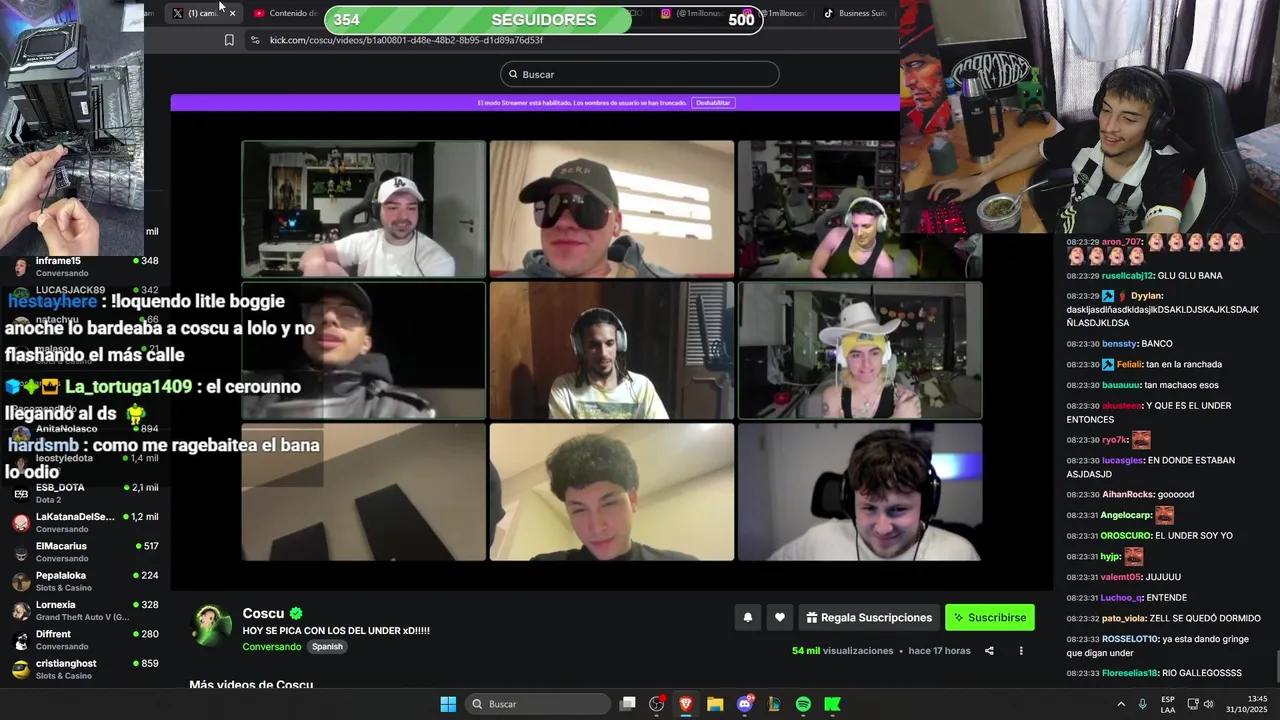Click the heart follow icon
Image resolution: width=1280 pixels, height=720 pixels.
780,618
